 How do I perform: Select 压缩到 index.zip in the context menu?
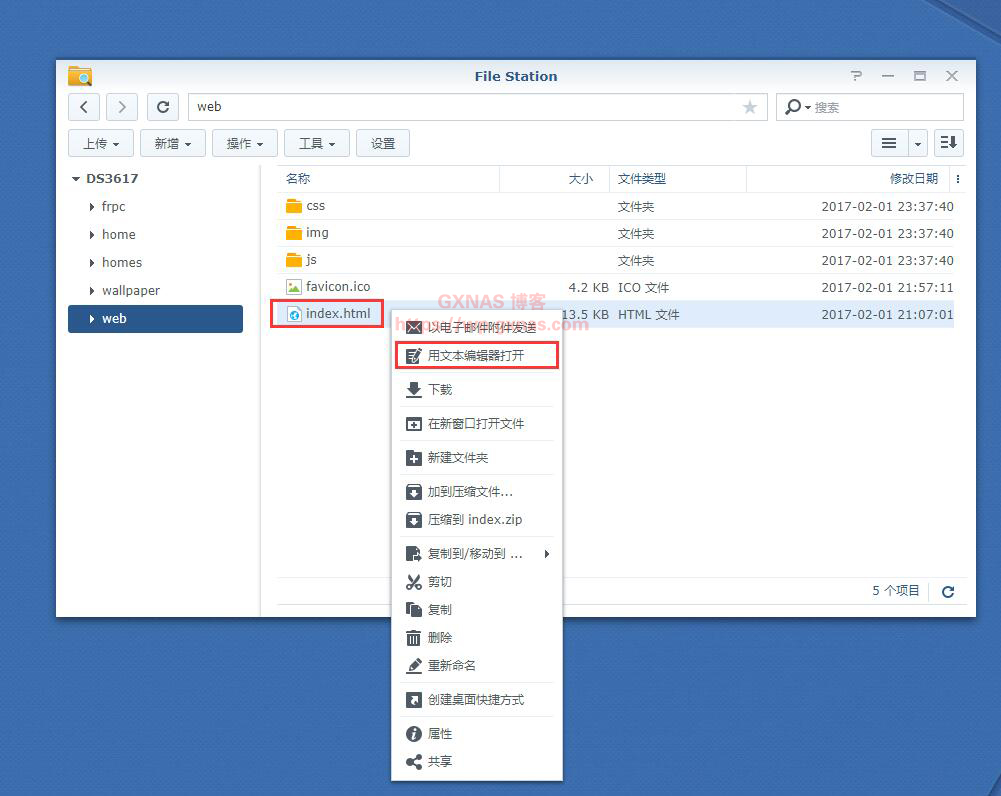point(475,520)
